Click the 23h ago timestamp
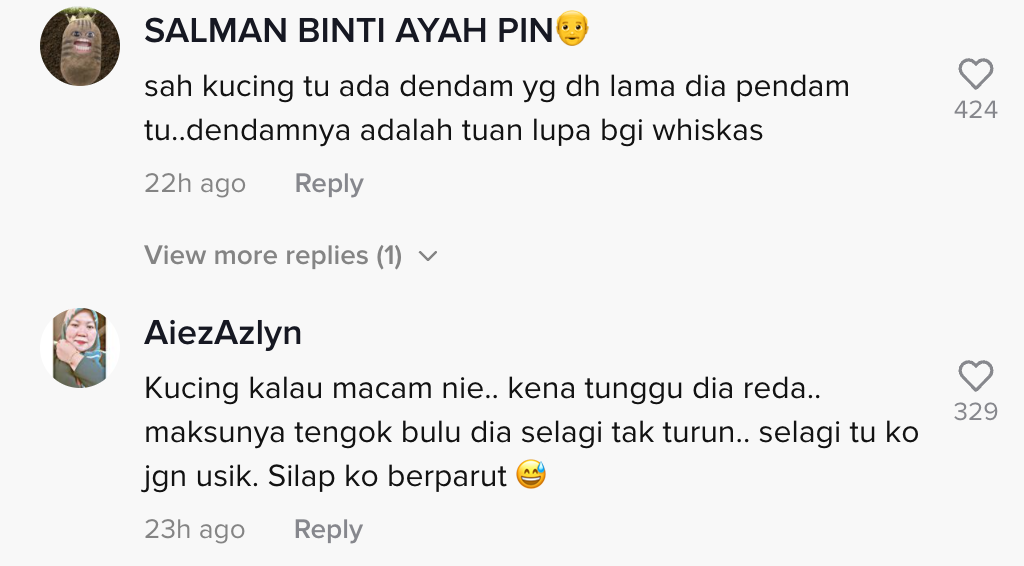The width and height of the screenshot is (1024, 566). [x=195, y=529]
